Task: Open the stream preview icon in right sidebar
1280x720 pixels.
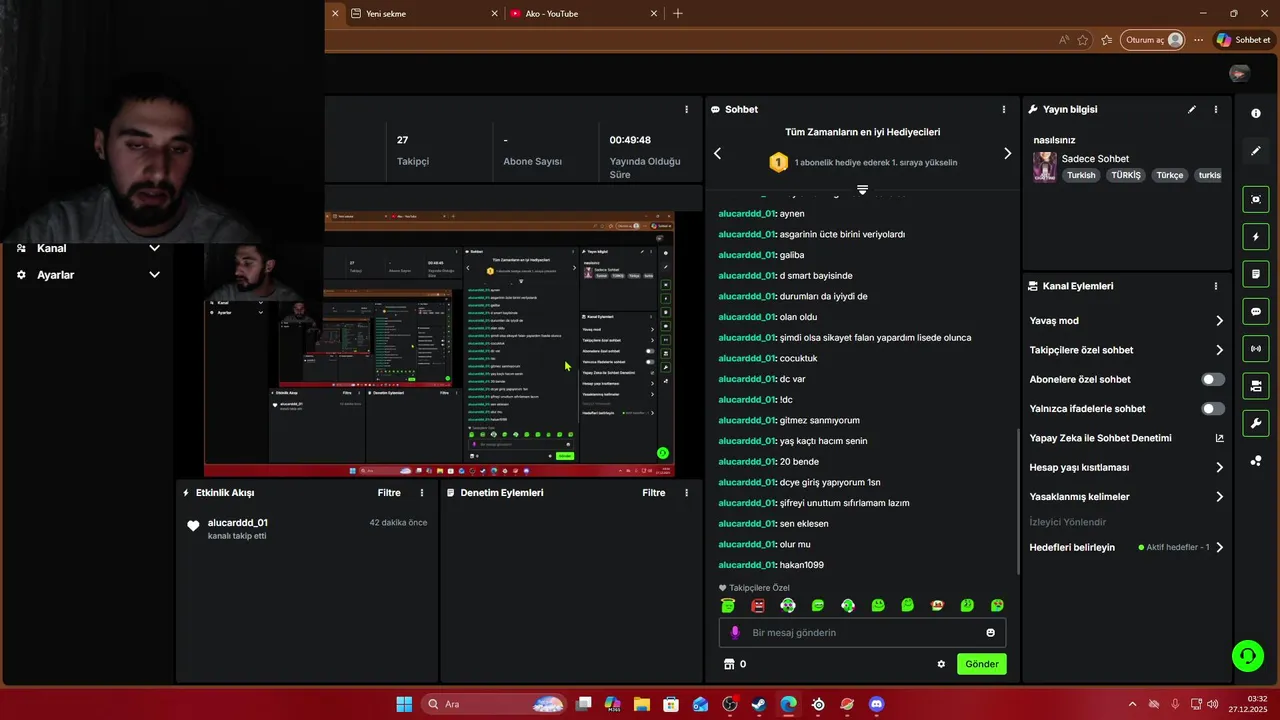Action: (1256, 199)
